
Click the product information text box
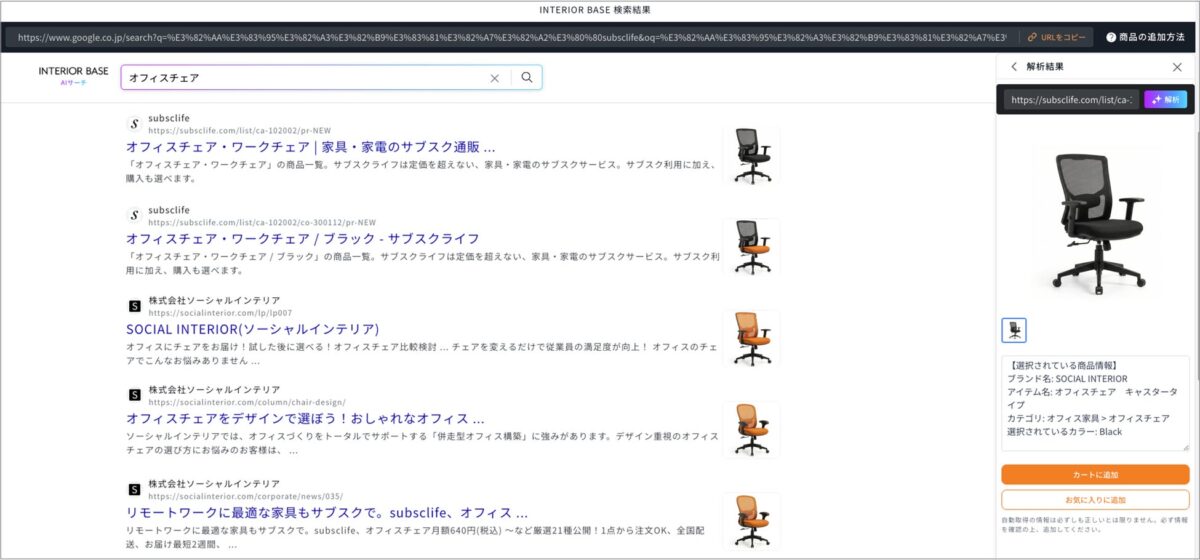1095,403
